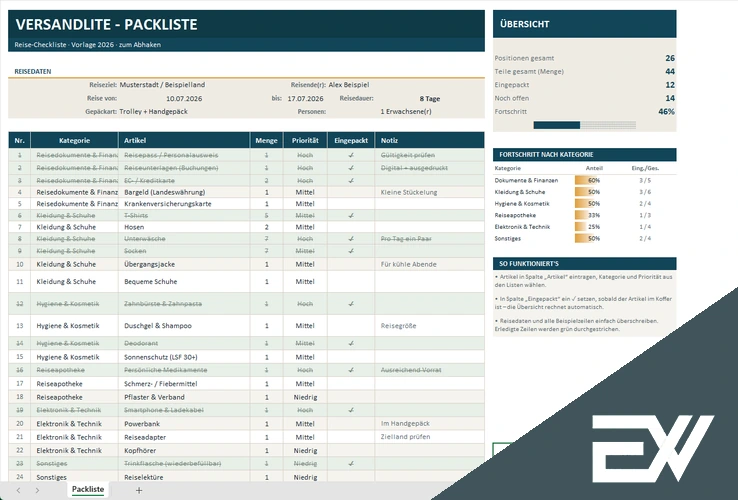
Task: Toggle checkmark for Reiseunterlagen (Buchungen) row
Action: point(351,168)
